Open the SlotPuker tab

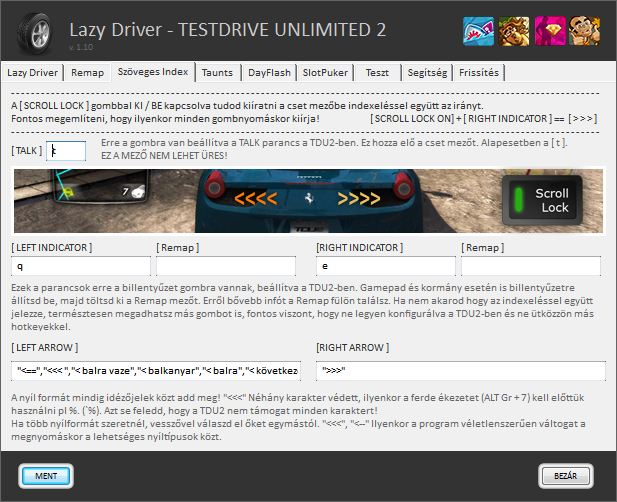click(325, 73)
